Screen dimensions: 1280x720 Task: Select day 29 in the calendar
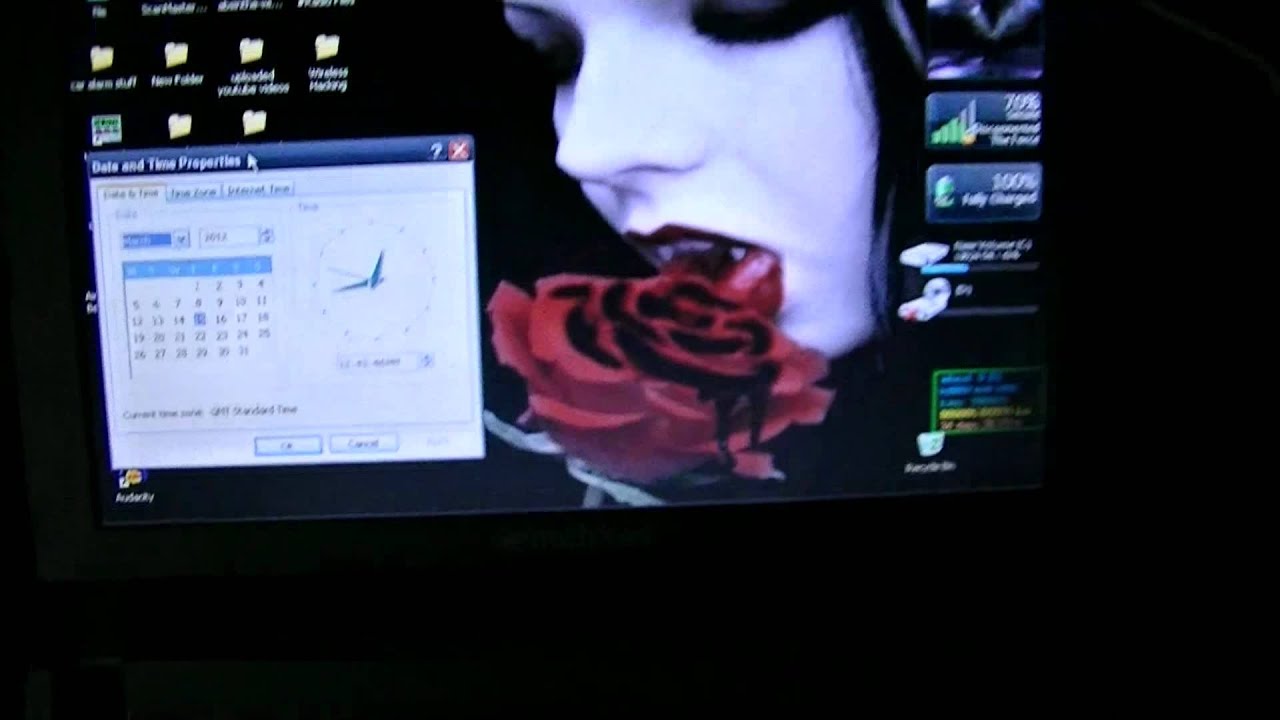click(x=202, y=353)
